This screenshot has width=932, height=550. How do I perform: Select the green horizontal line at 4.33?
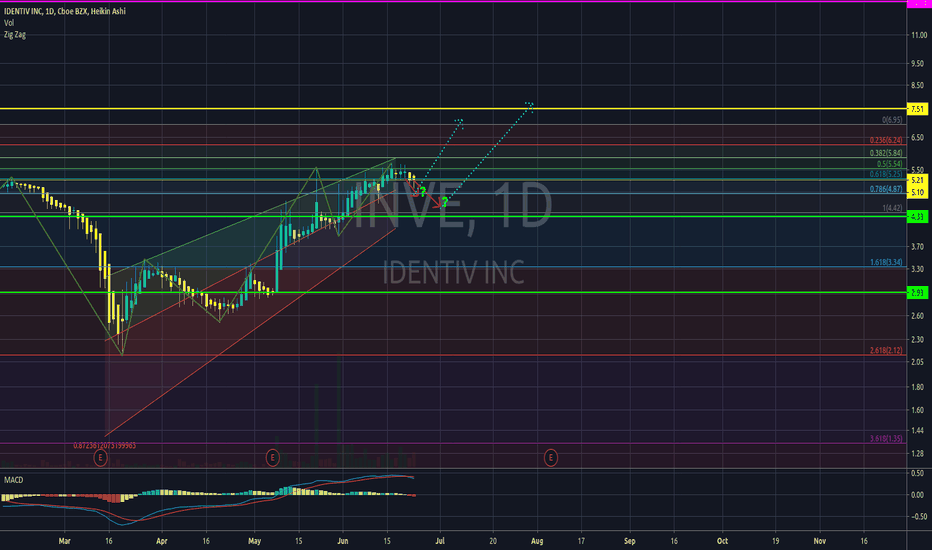click(x=453, y=216)
